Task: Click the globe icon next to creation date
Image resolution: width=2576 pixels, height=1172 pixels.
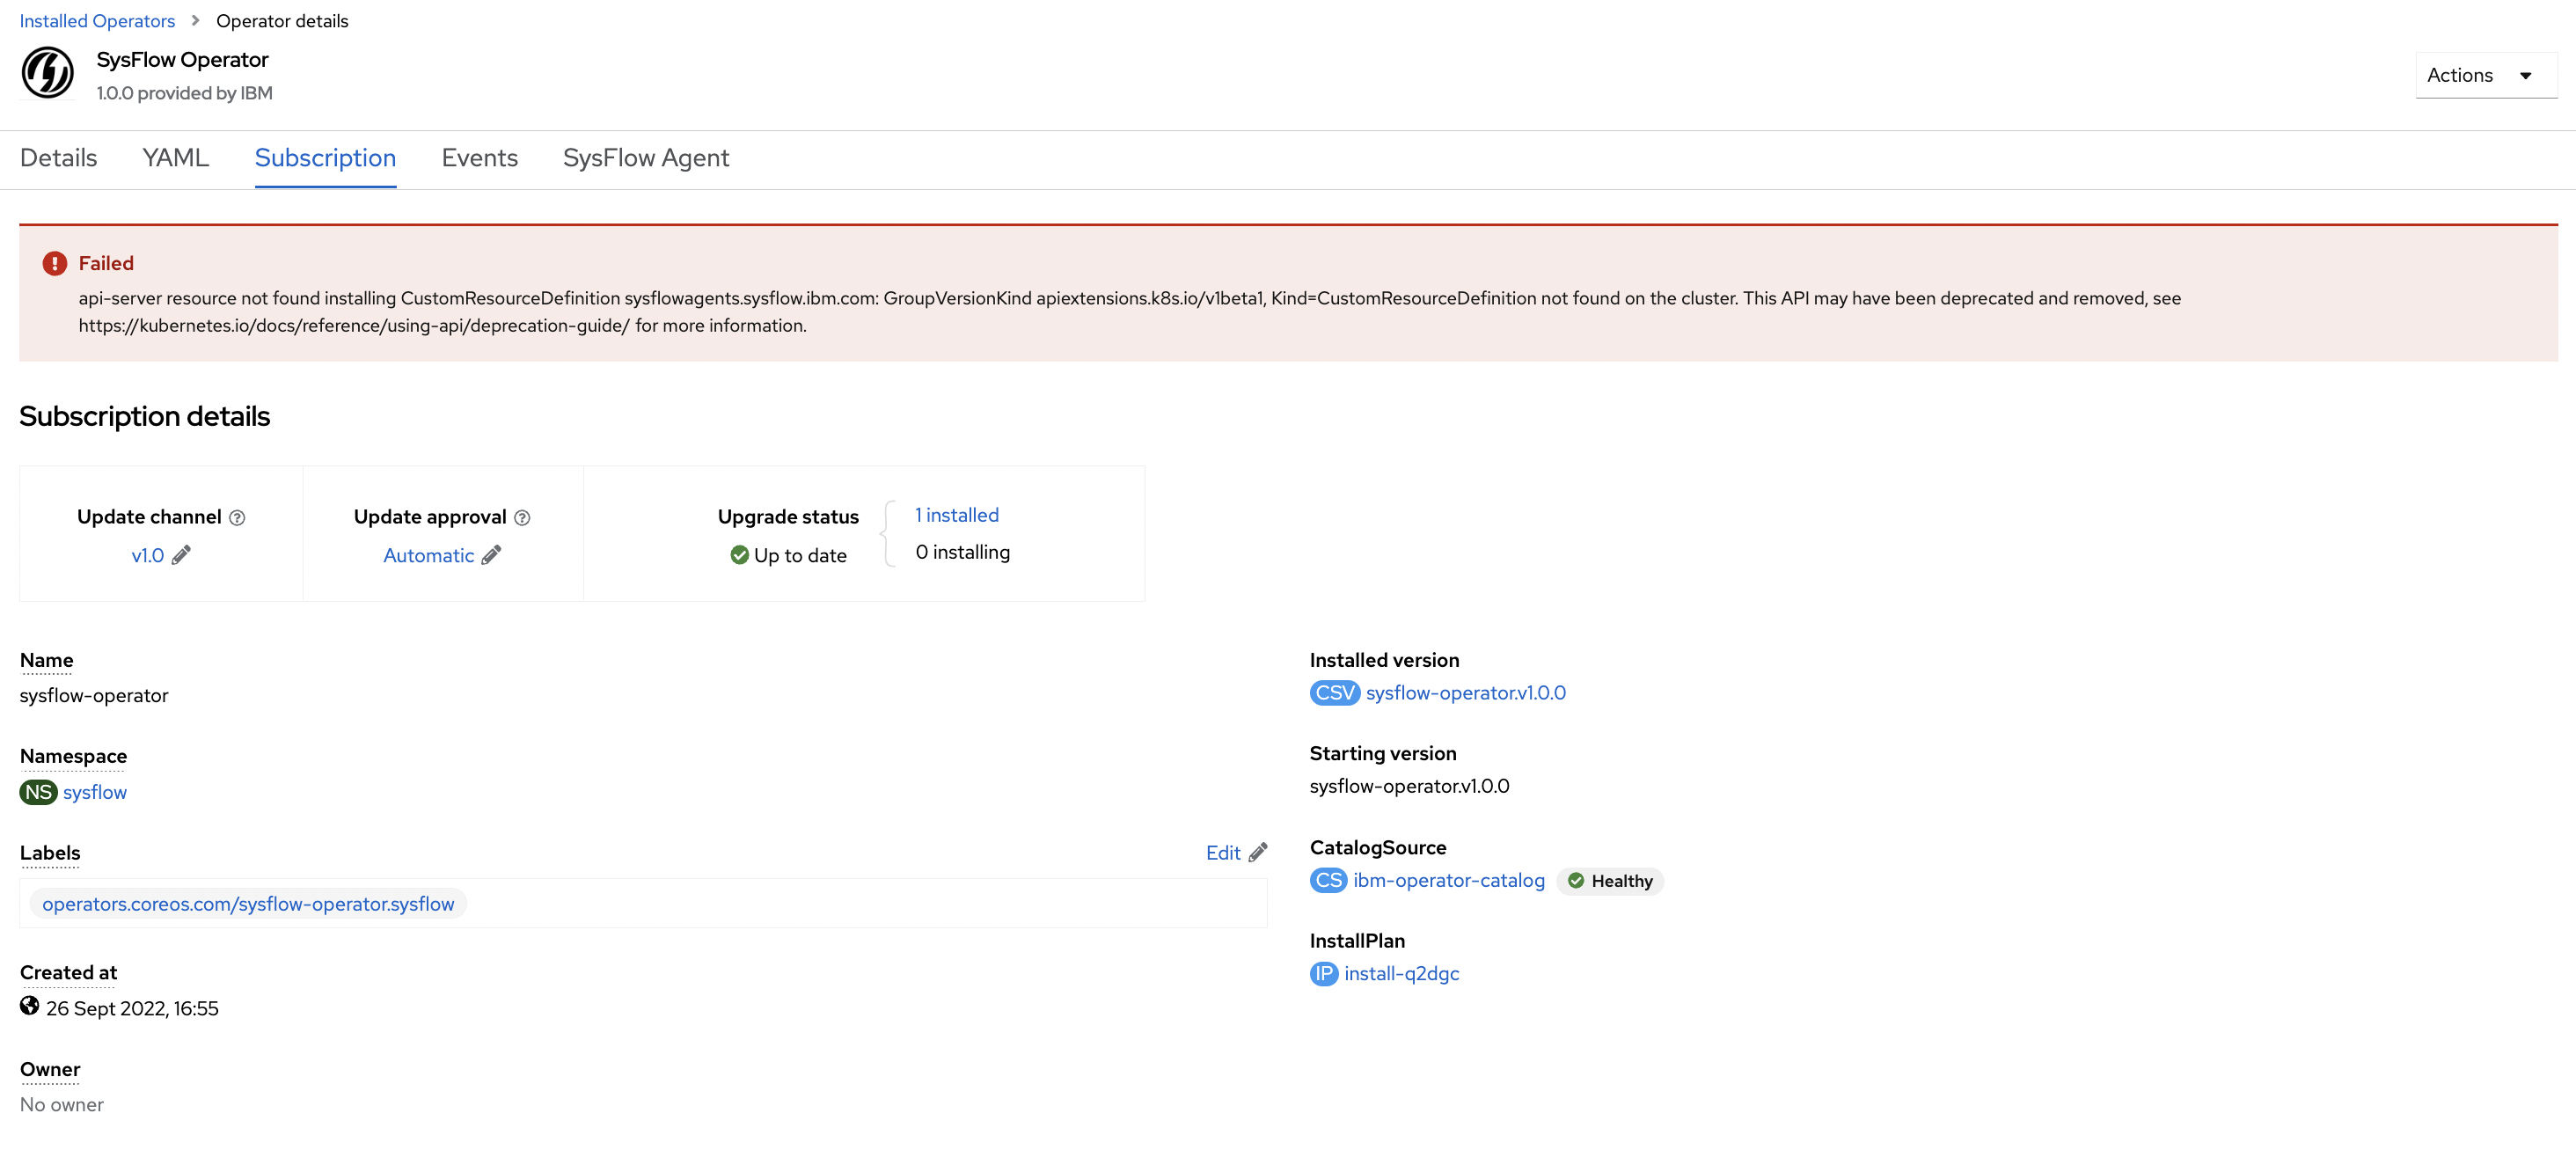Action: click(x=29, y=1006)
